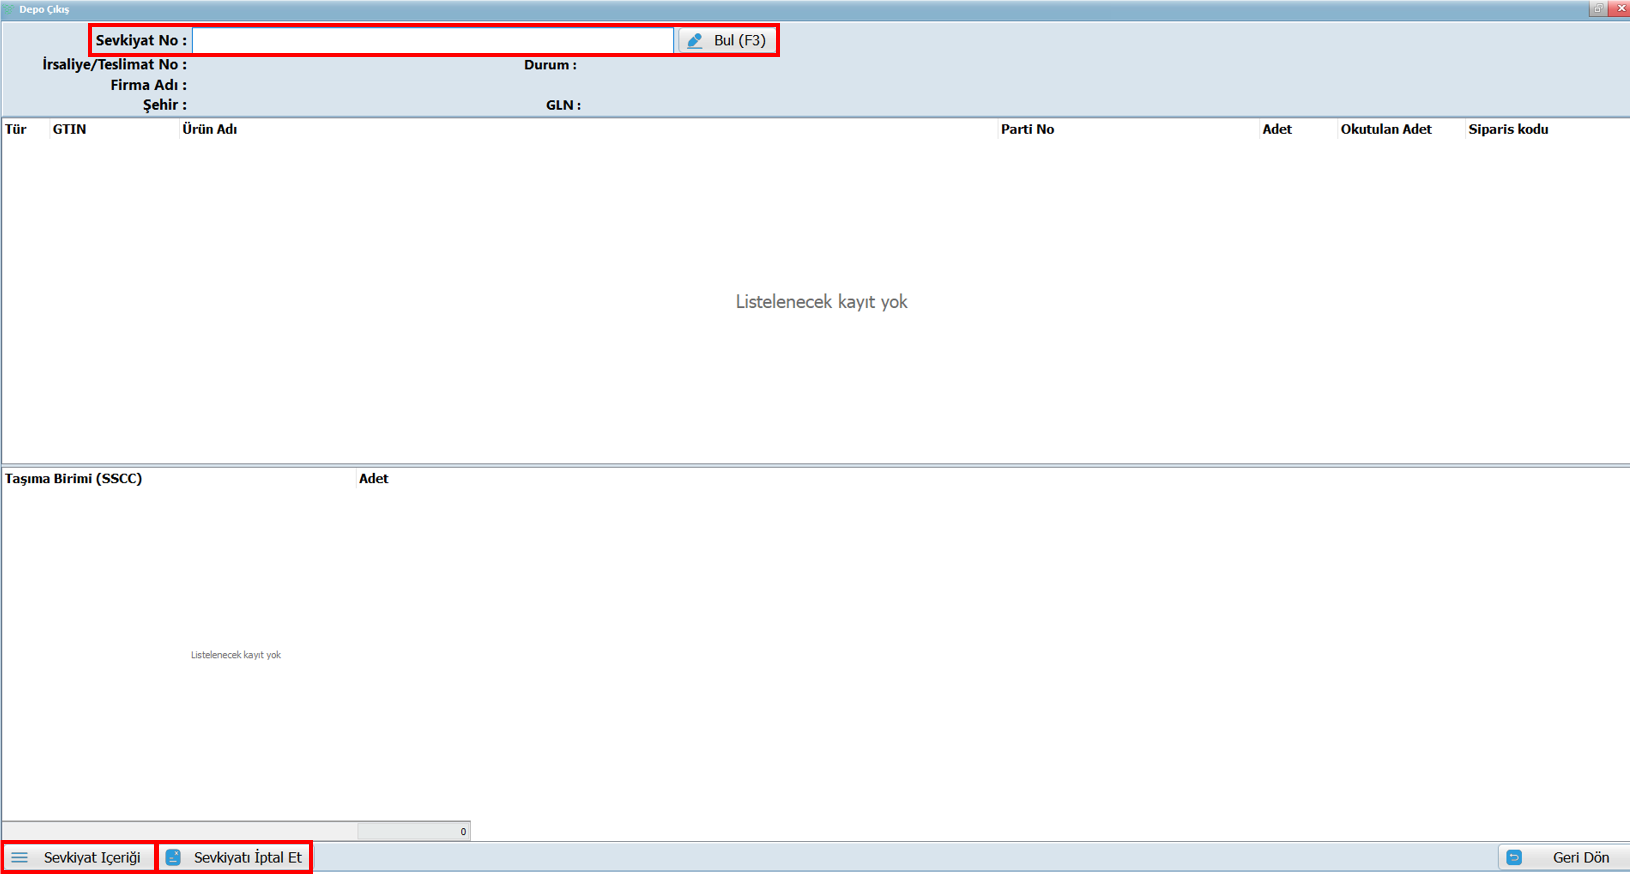Click the hamburger icon beside Sevkiyat İçeriği
Screen dimensions: 1636x874
(20, 858)
